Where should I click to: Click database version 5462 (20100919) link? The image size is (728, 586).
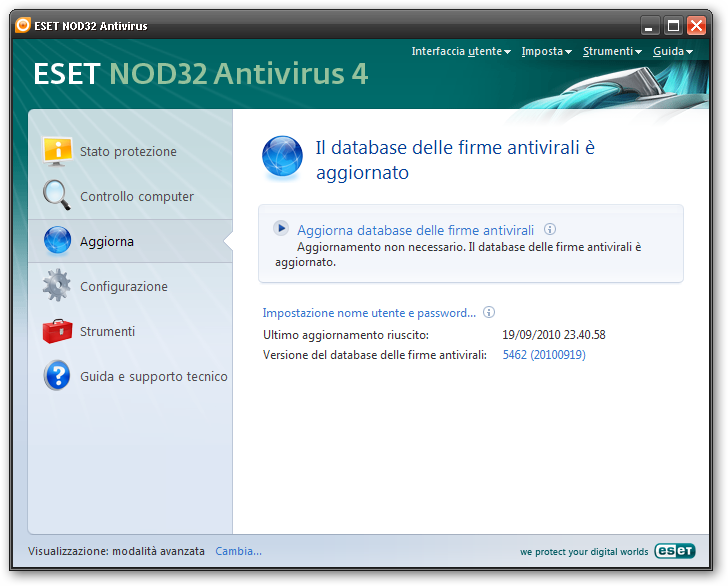[x=544, y=355]
